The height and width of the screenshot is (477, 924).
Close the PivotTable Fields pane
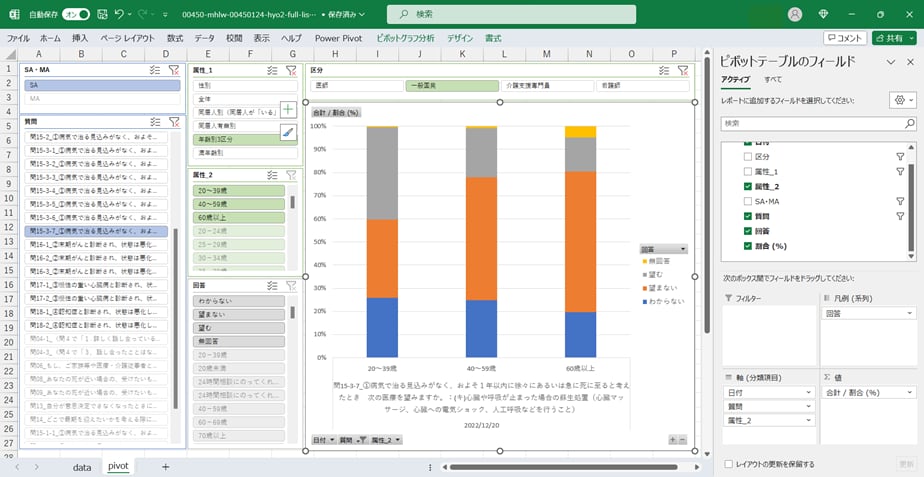click(x=908, y=61)
